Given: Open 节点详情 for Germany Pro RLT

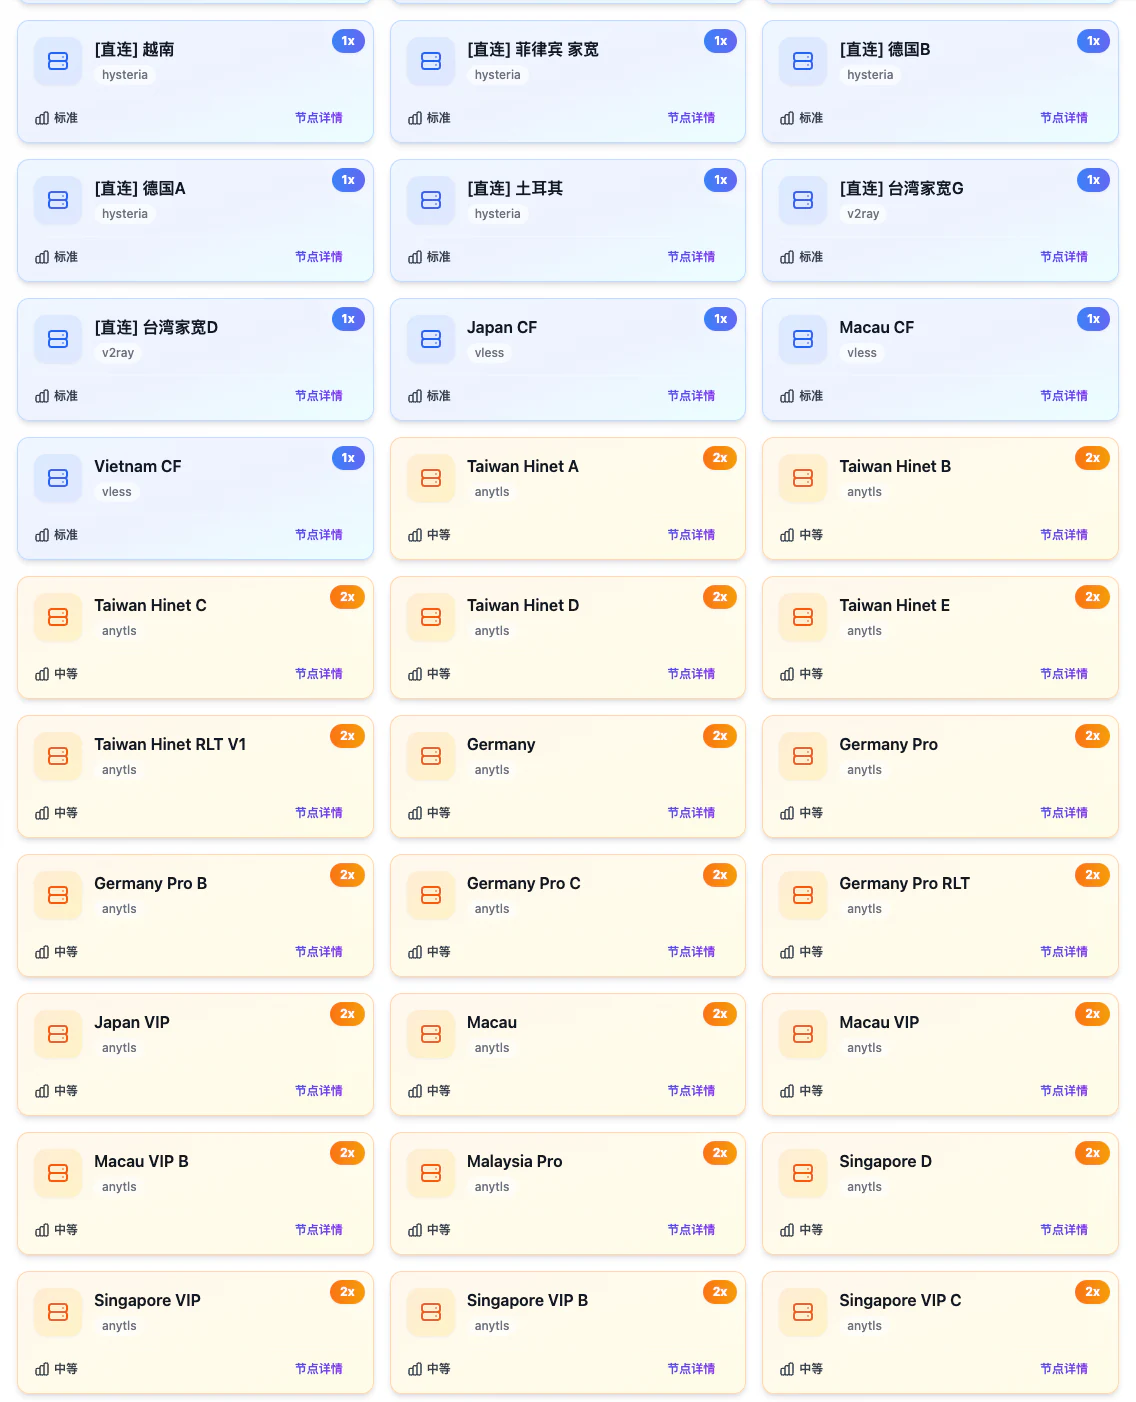Looking at the screenshot, I should (1064, 952).
